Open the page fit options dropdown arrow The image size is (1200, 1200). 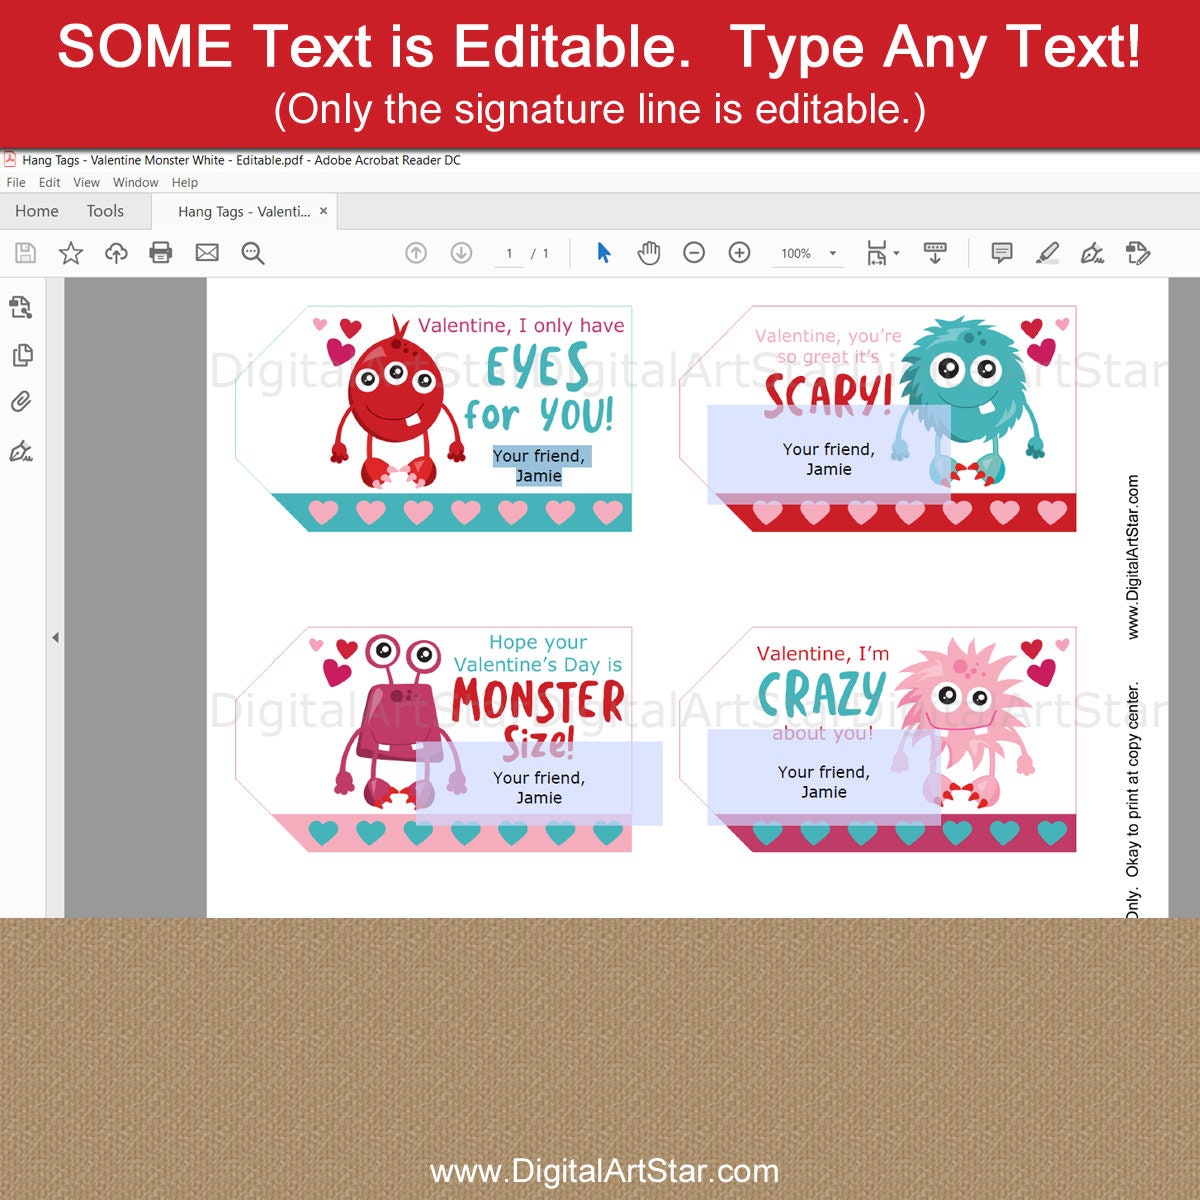[897, 253]
